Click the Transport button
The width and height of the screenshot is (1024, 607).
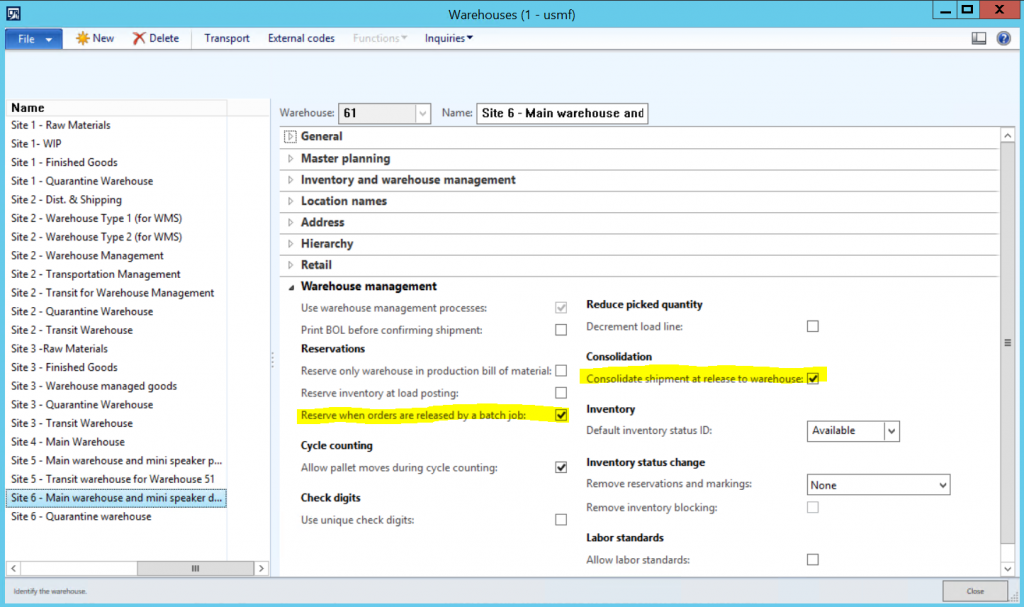tap(227, 38)
